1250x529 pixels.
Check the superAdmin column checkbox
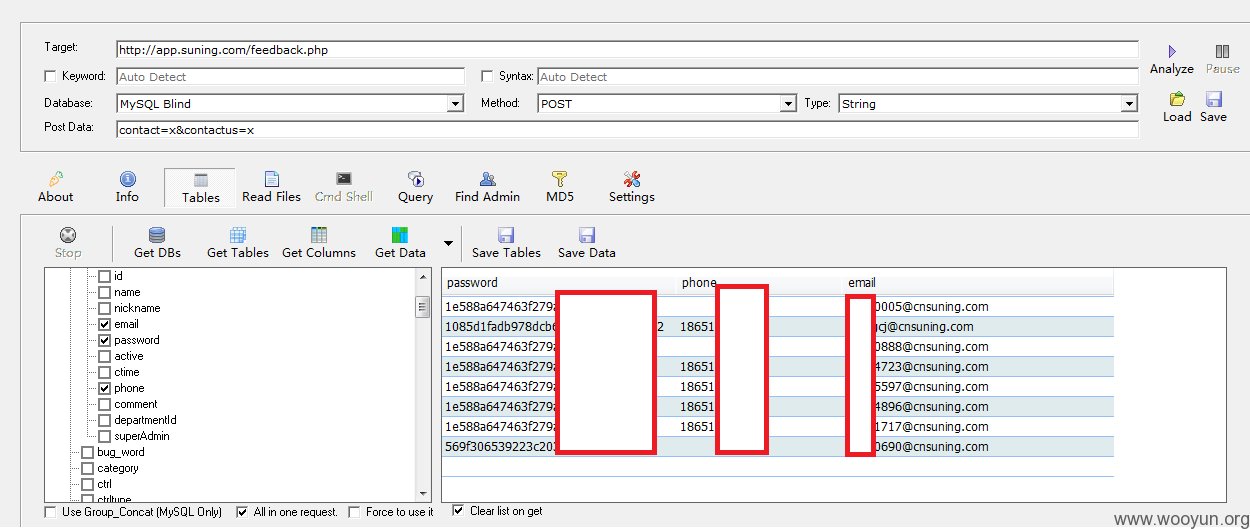coord(104,436)
